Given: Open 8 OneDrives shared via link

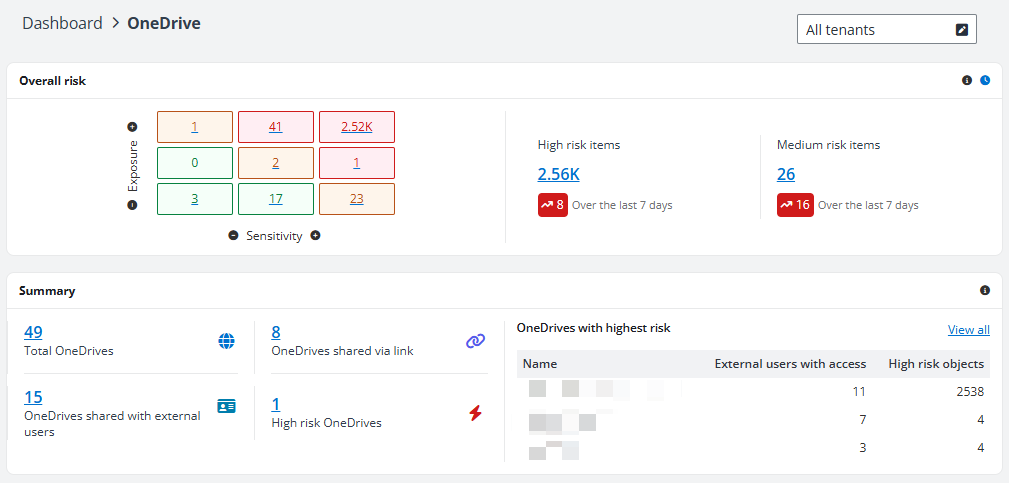Looking at the screenshot, I should pyautogui.click(x=276, y=332).
